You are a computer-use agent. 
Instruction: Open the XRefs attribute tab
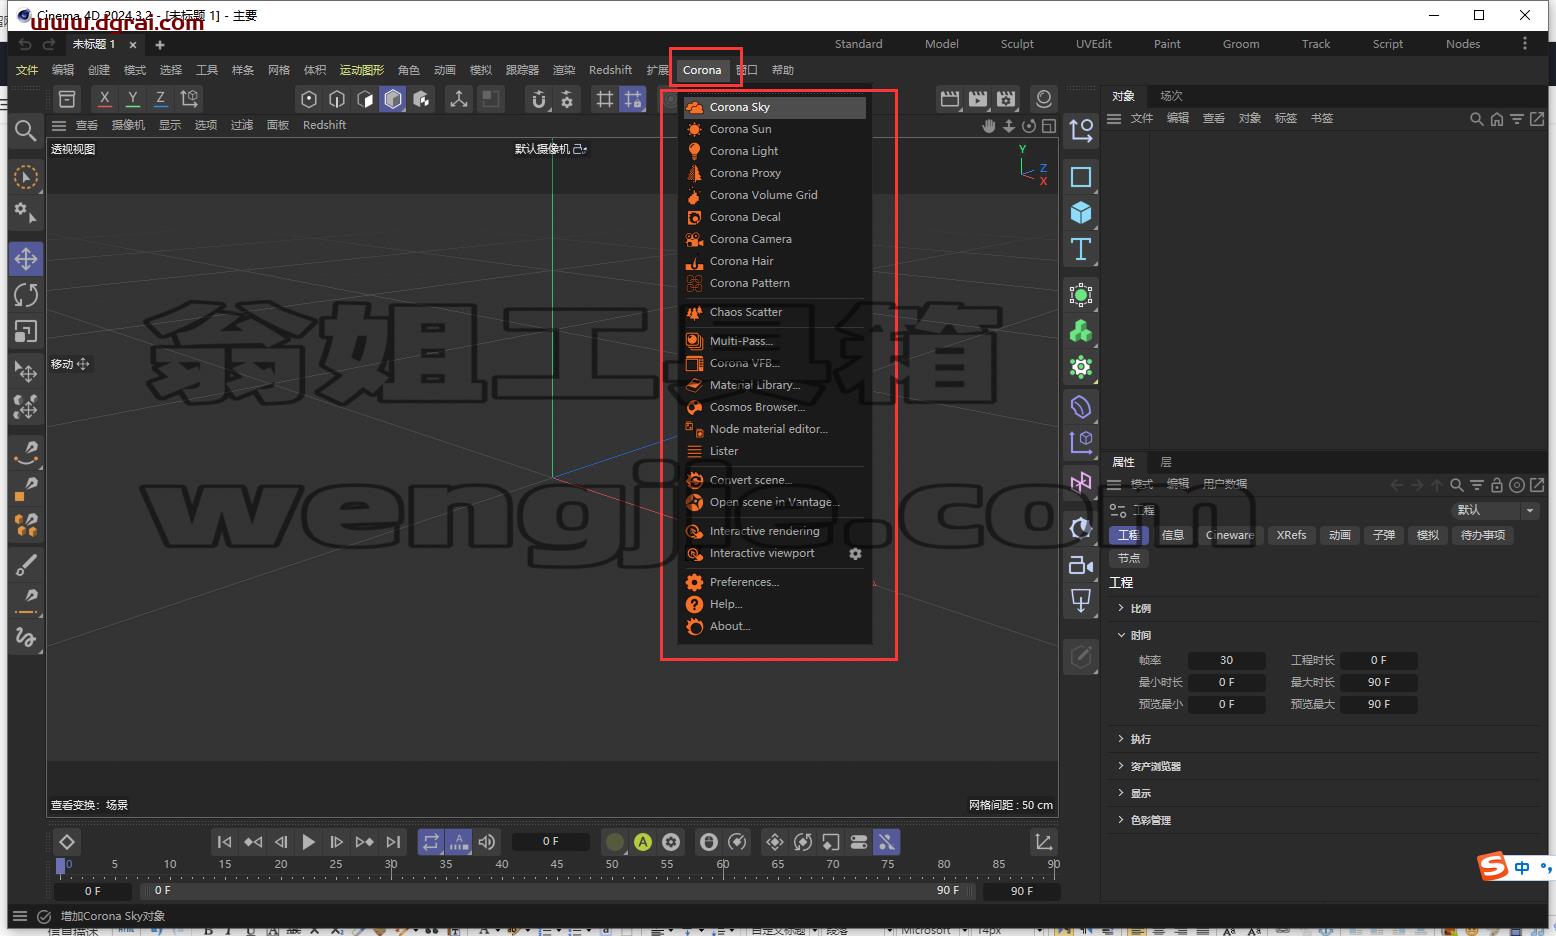tap(1291, 535)
